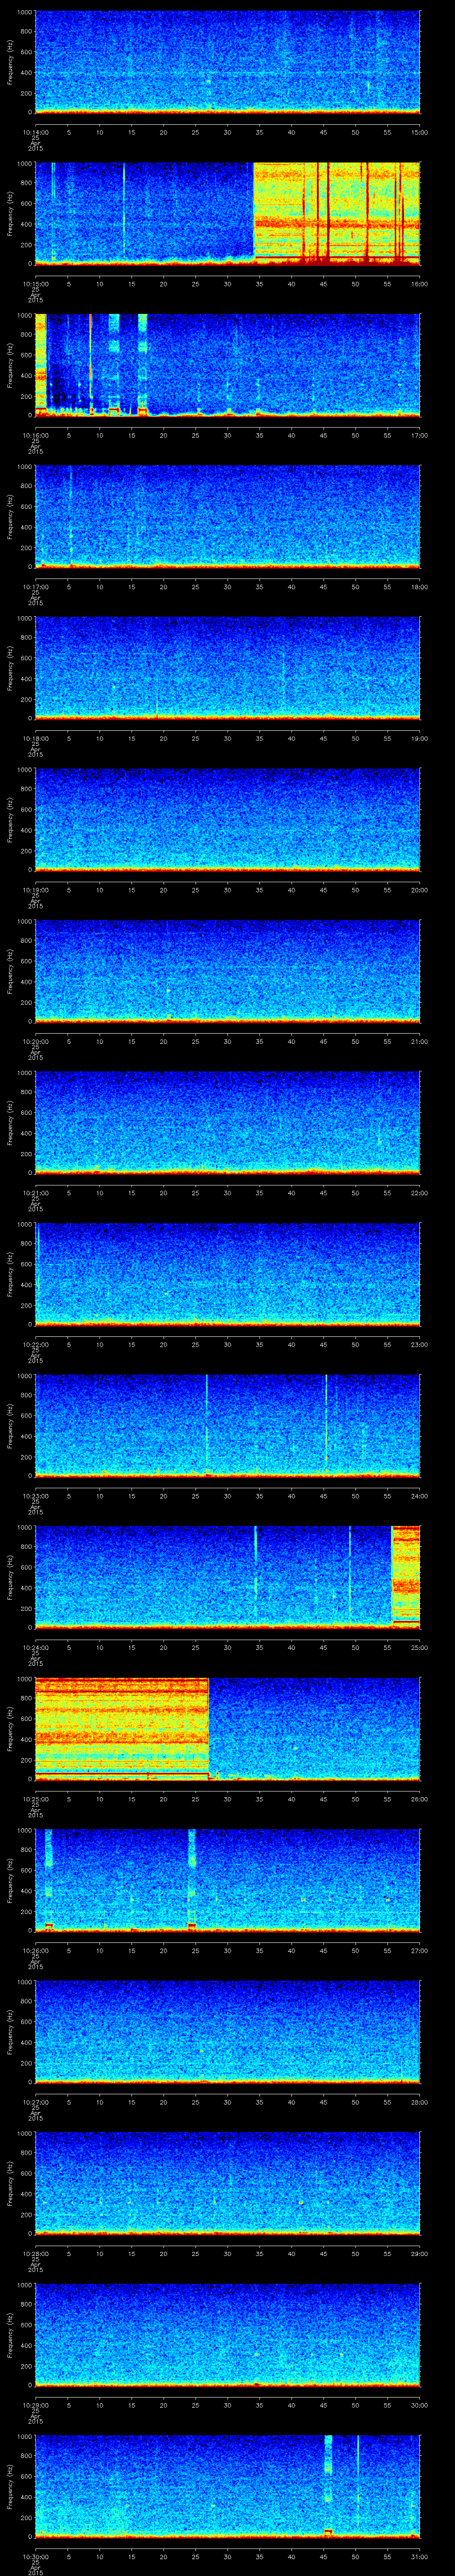Open the spectrogram panel starting at 10:25:00

tap(227, 1729)
